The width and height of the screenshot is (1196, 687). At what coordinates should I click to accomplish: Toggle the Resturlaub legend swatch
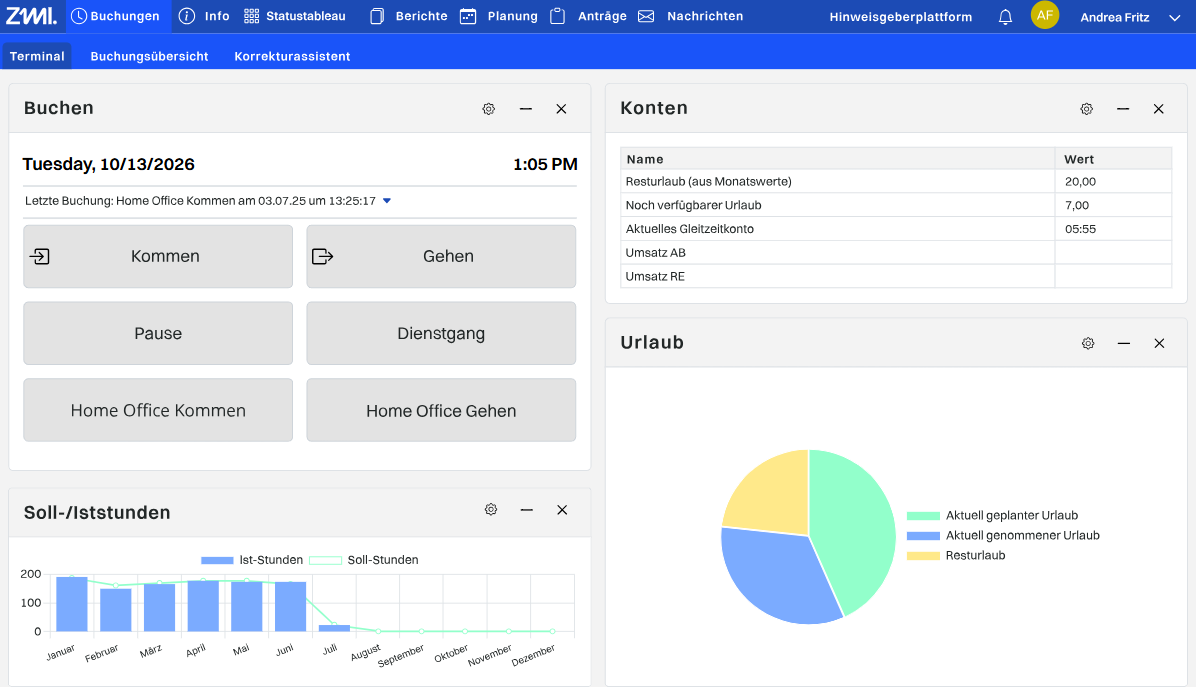coord(923,555)
